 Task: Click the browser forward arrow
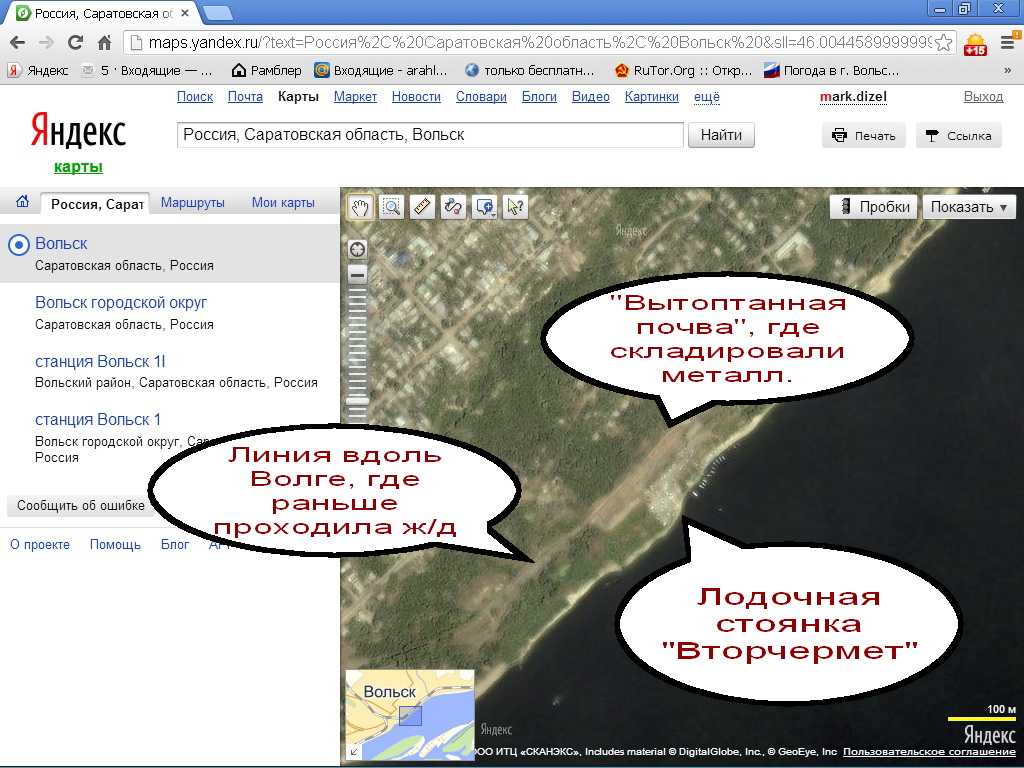pos(46,43)
